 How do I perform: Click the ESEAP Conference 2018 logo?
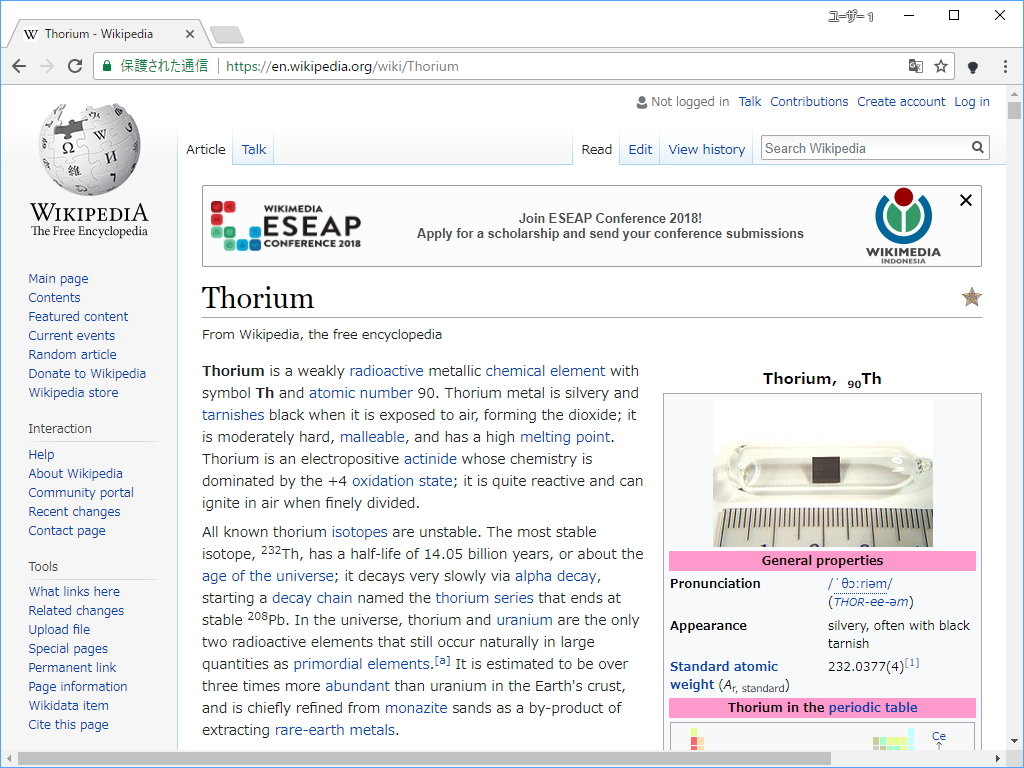286,226
